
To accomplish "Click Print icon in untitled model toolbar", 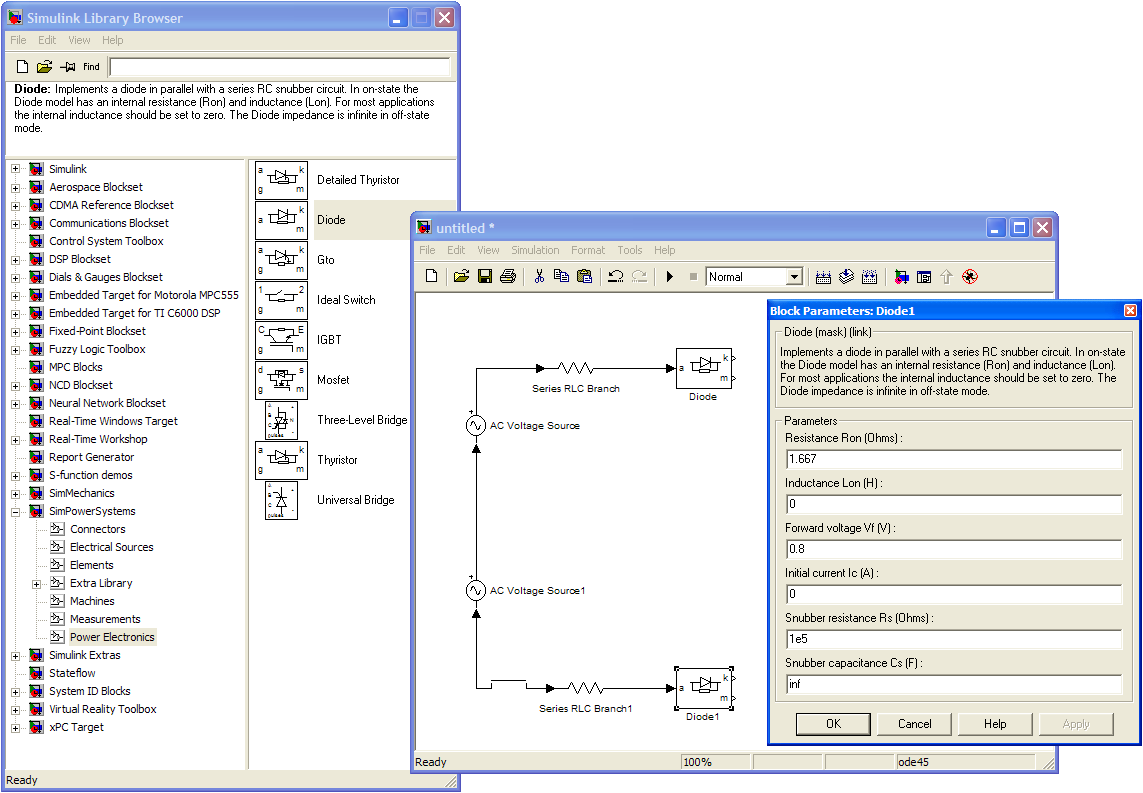I will click(508, 277).
